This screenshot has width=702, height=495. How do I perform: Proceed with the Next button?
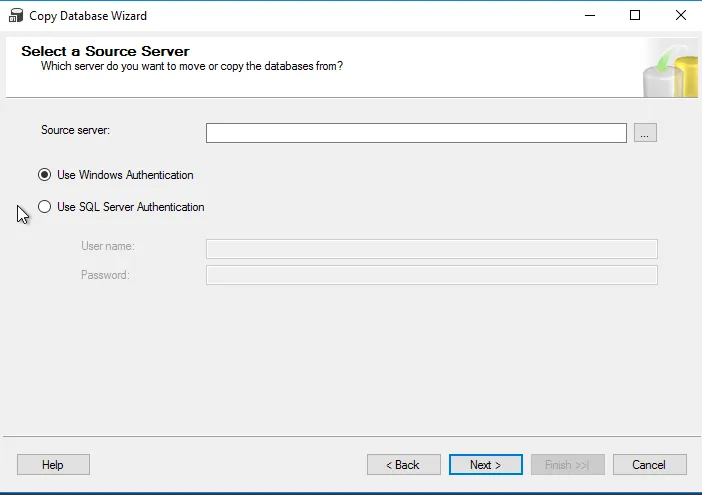[486, 465]
